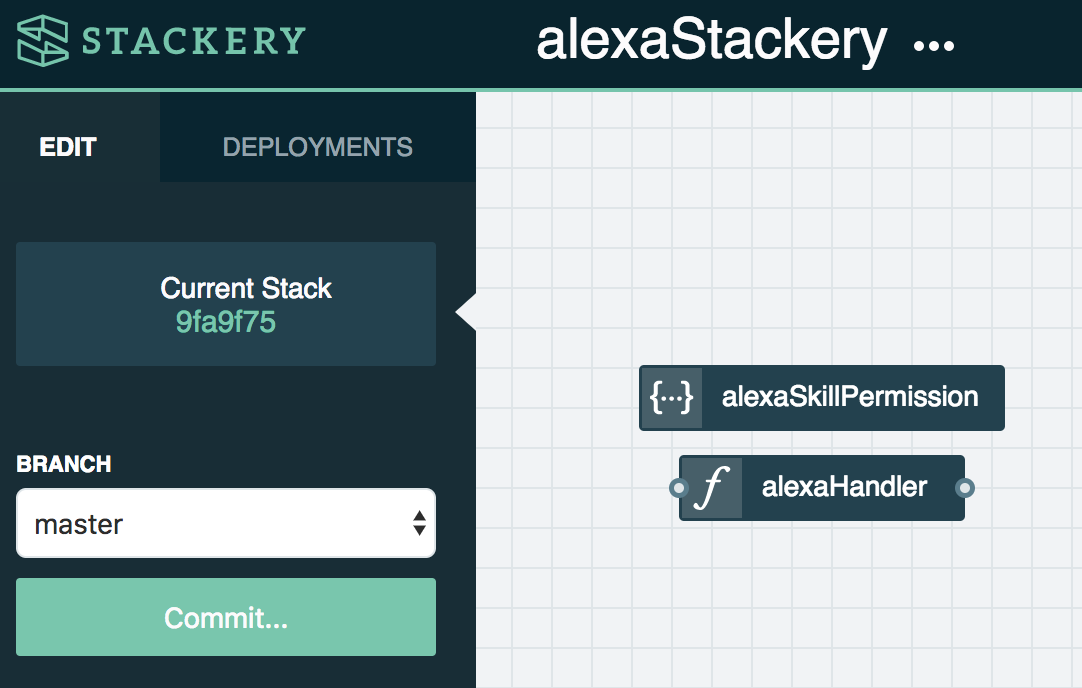Screen dimensions: 1082x688
Task: Click the BRANCH label
Action: (x=63, y=464)
